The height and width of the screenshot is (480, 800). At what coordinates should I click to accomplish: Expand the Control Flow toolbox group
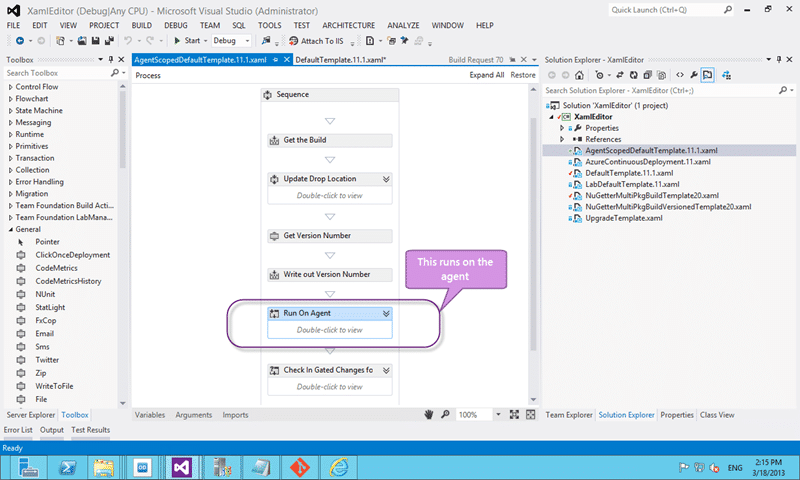[10, 87]
